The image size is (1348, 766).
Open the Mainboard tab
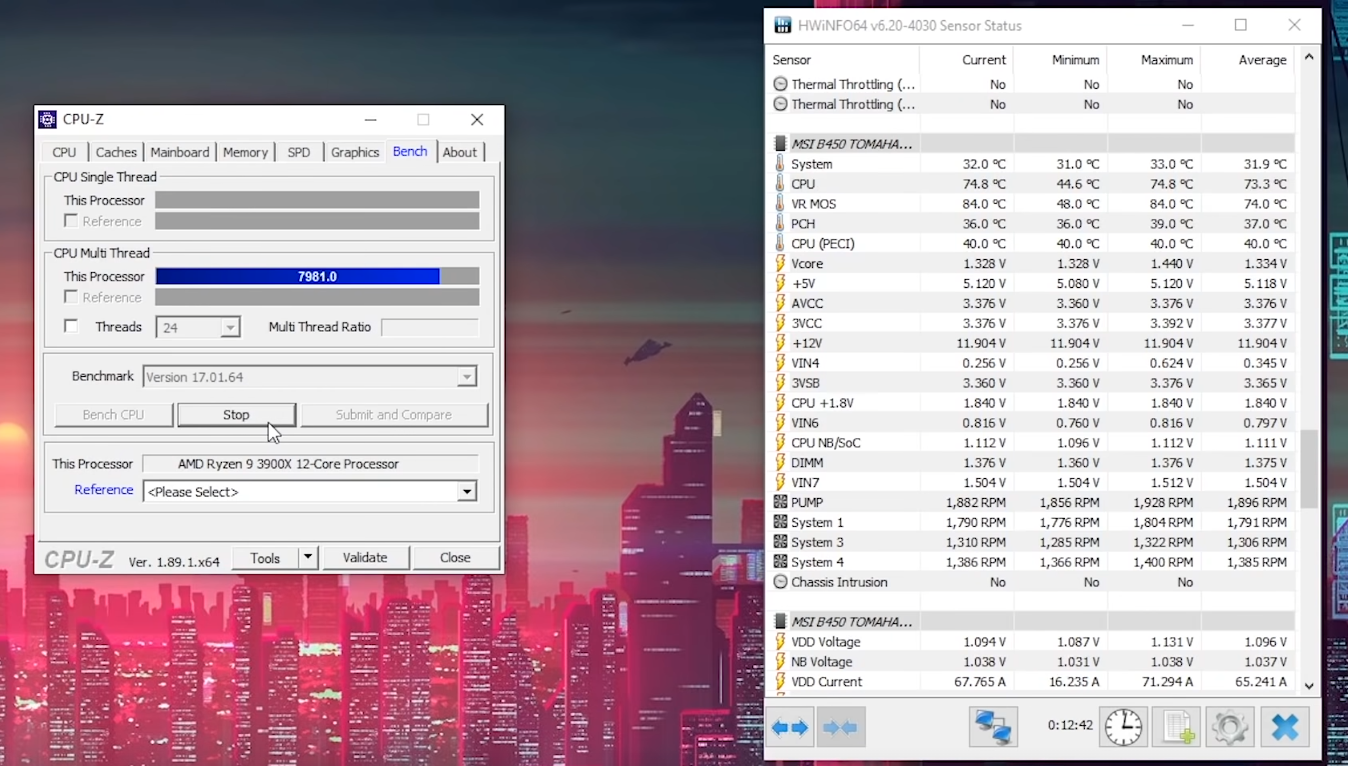coord(180,152)
